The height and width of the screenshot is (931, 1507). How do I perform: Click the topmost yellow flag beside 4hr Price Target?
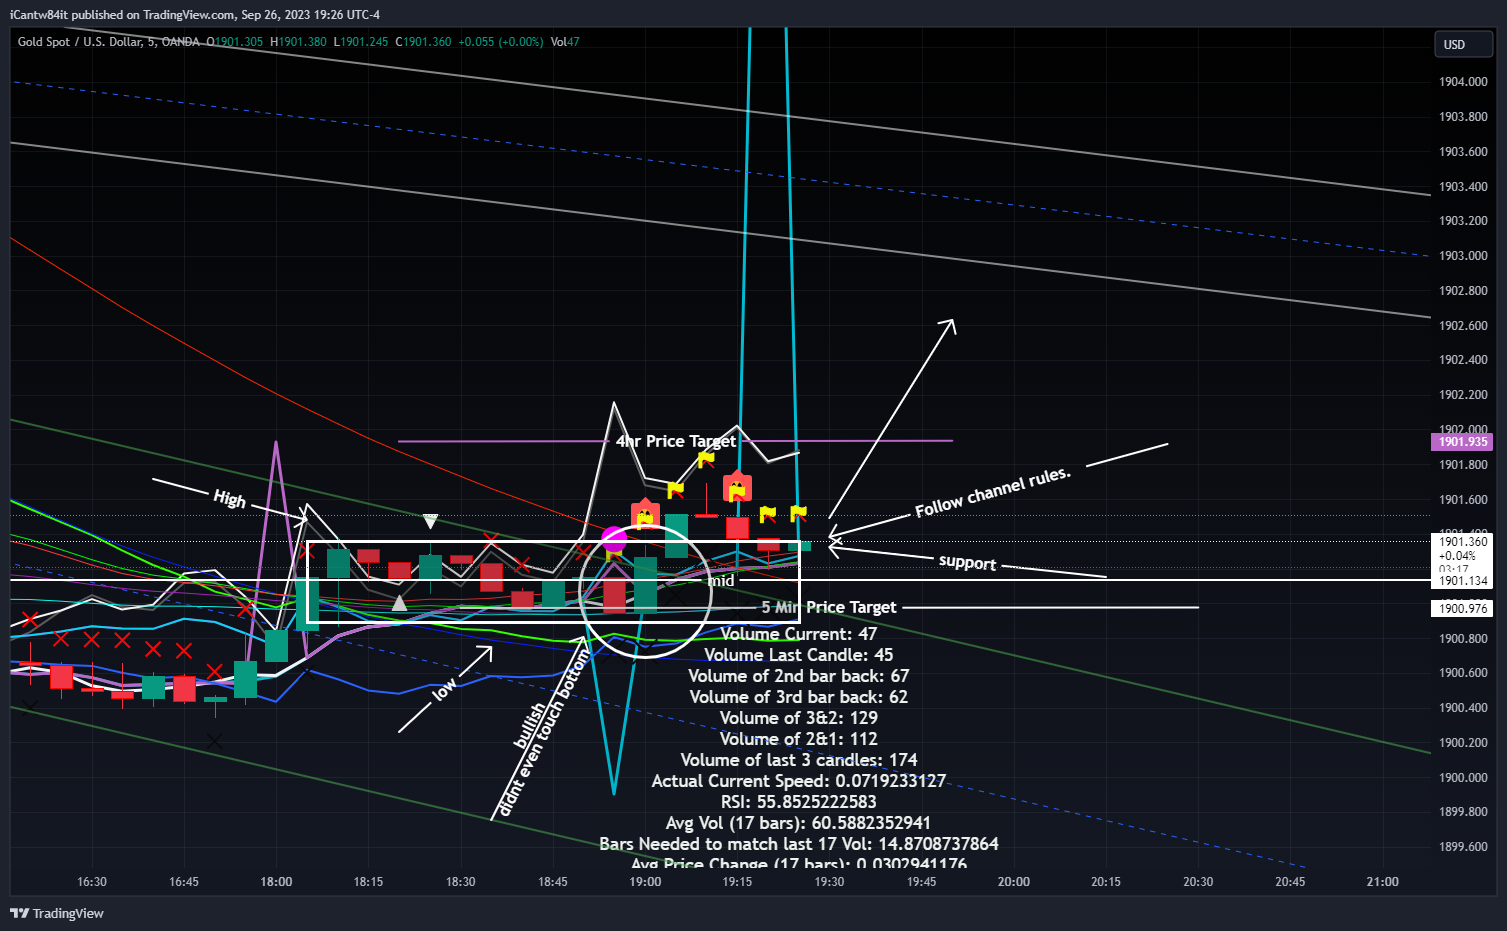click(706, 459)
